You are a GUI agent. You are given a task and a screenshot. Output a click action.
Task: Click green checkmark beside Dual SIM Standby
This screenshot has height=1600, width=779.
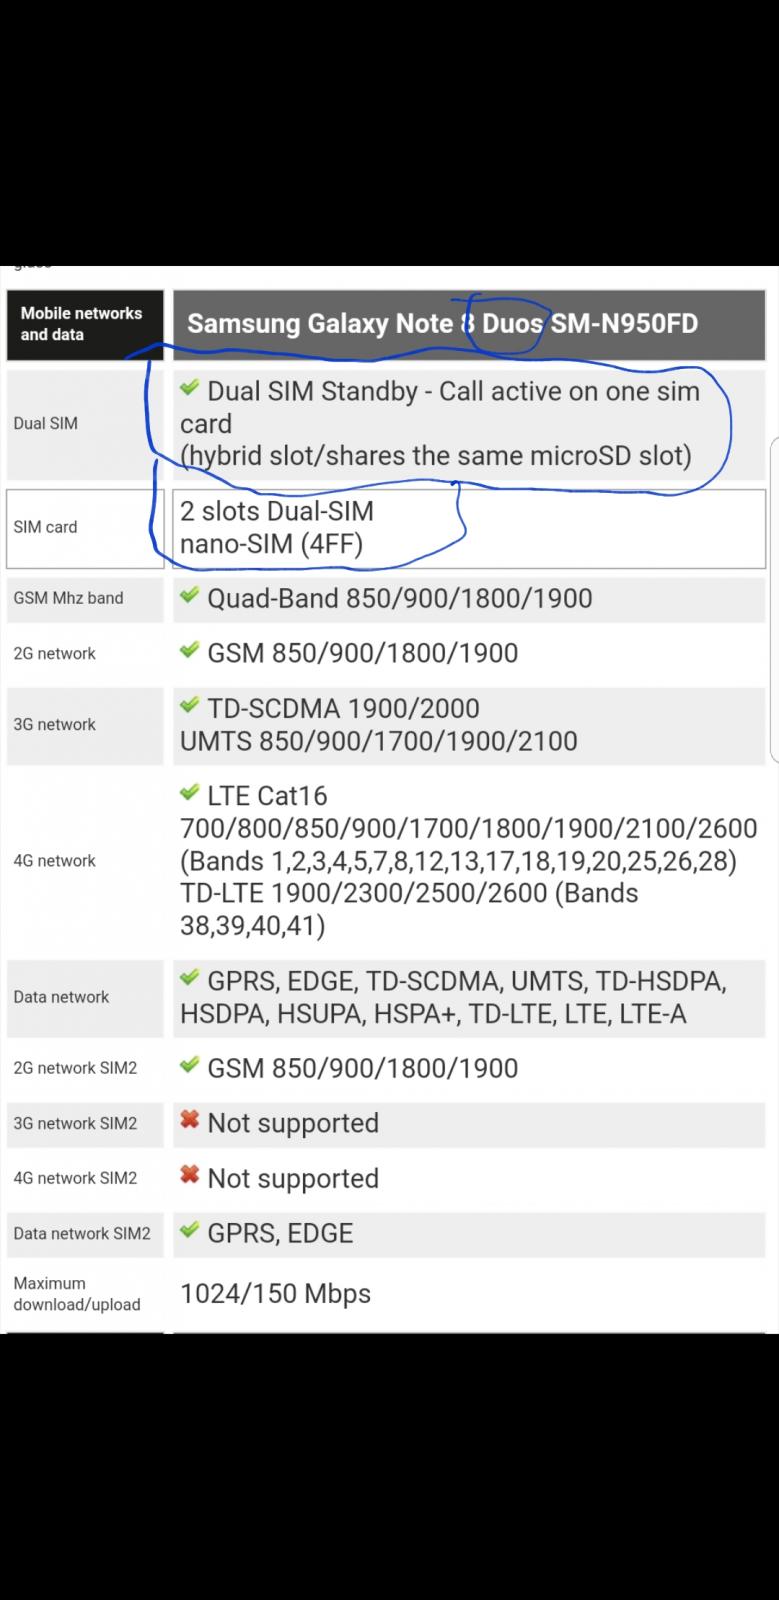pyautogui.click(x=190, y=388)
